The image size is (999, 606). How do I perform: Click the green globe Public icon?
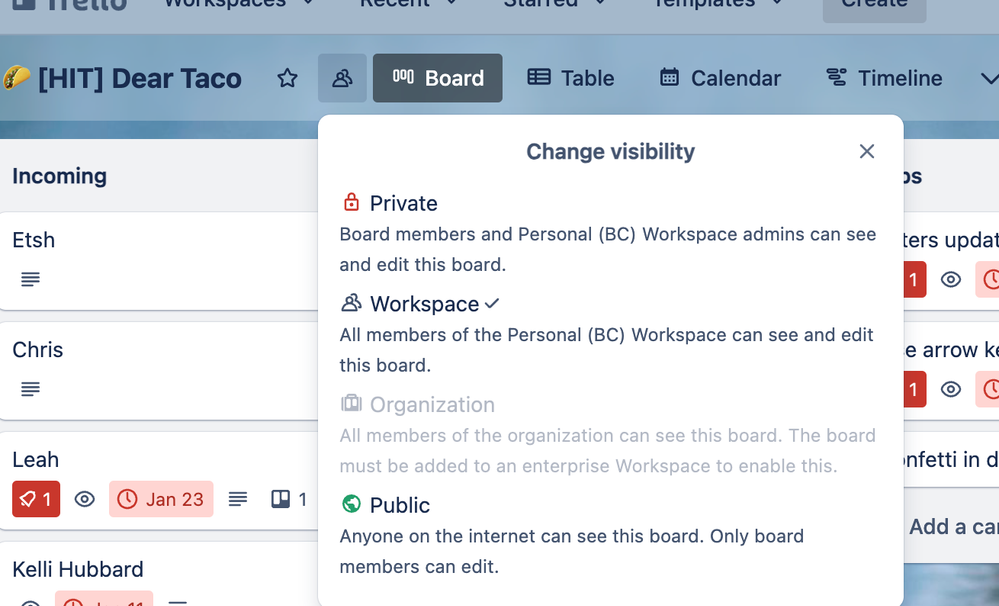pos(351,504)
